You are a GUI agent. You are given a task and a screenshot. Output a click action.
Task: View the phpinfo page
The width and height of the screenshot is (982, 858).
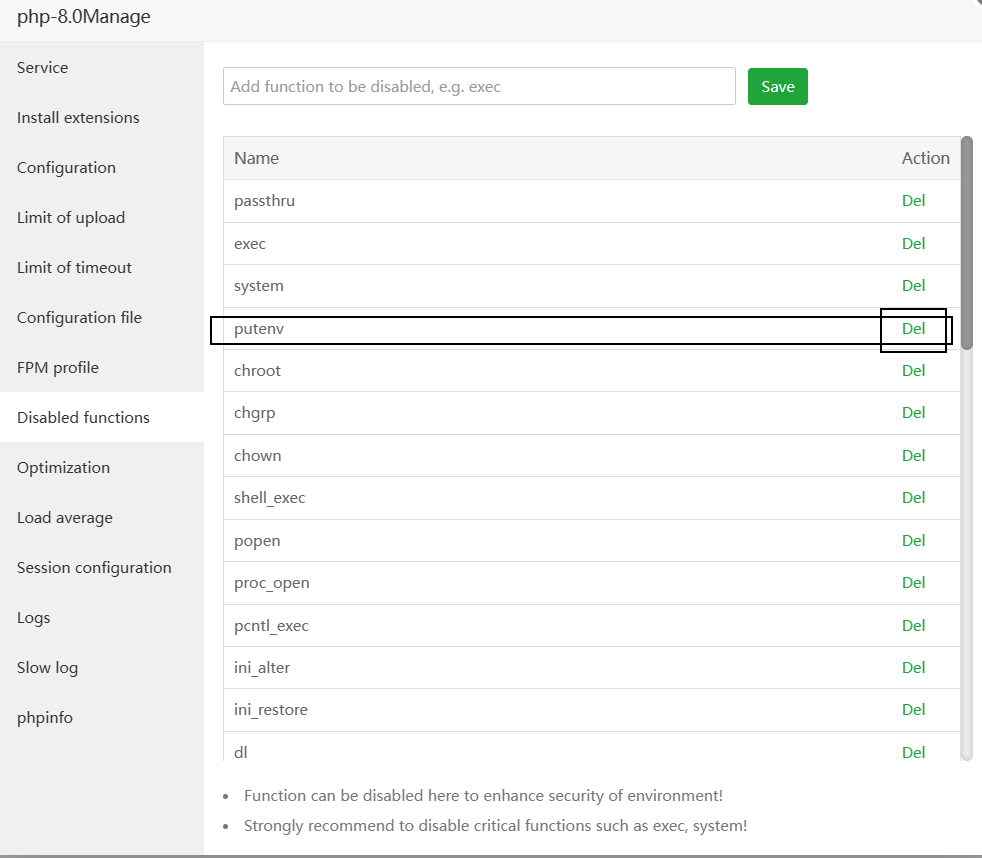point(45,718)
